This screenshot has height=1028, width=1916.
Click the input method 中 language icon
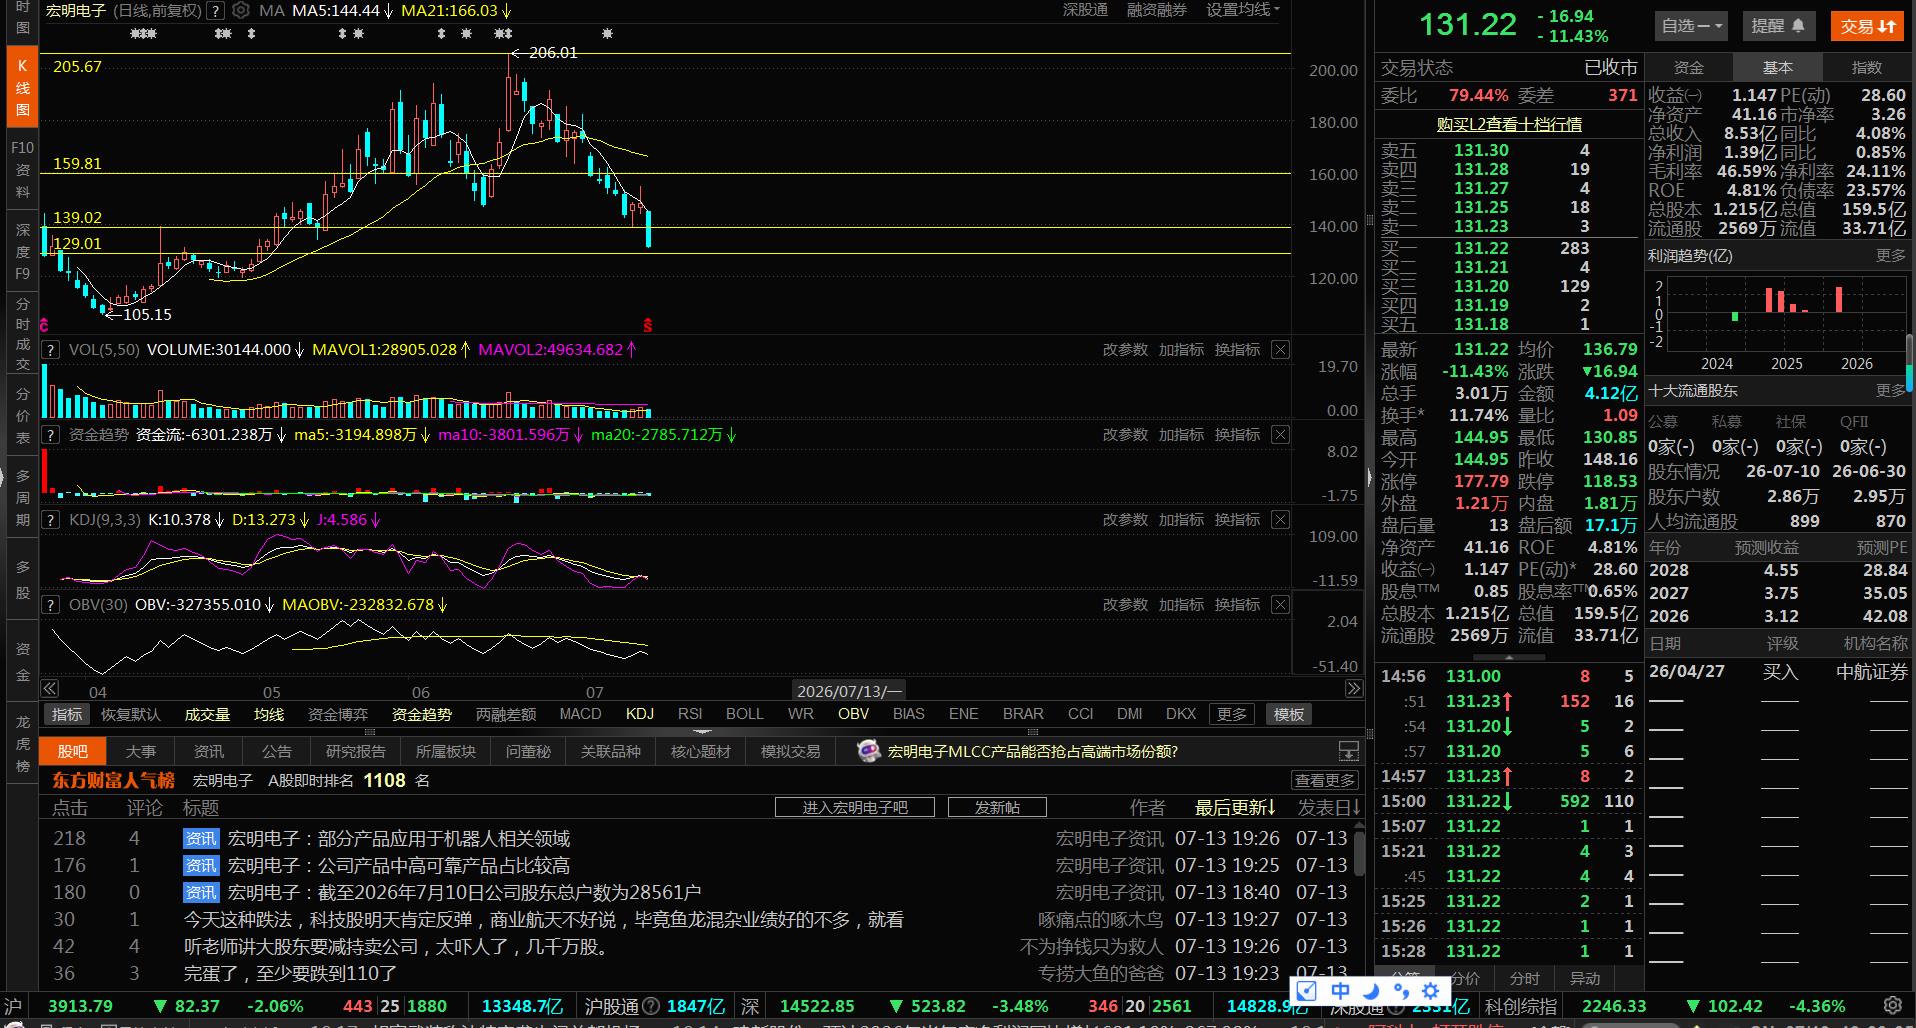(x=1340, y=991)
